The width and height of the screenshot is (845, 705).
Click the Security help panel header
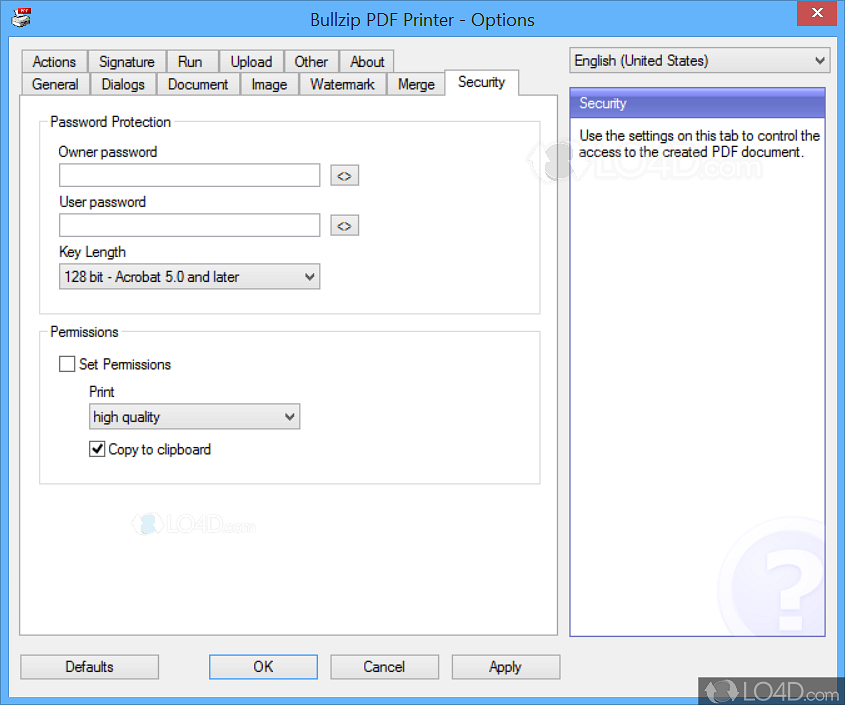pos(697,103)
